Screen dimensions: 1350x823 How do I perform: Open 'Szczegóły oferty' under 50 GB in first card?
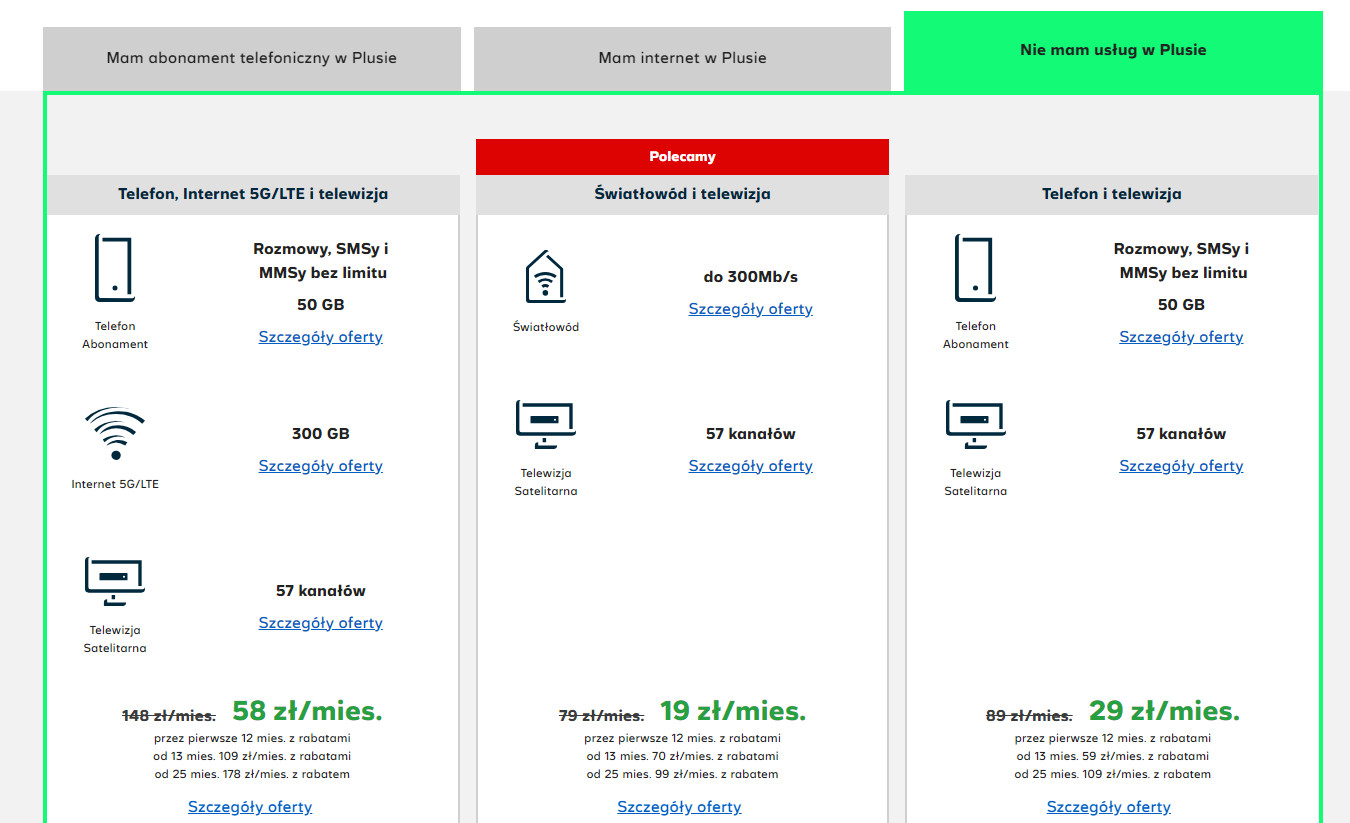click(x=321, y=337)
